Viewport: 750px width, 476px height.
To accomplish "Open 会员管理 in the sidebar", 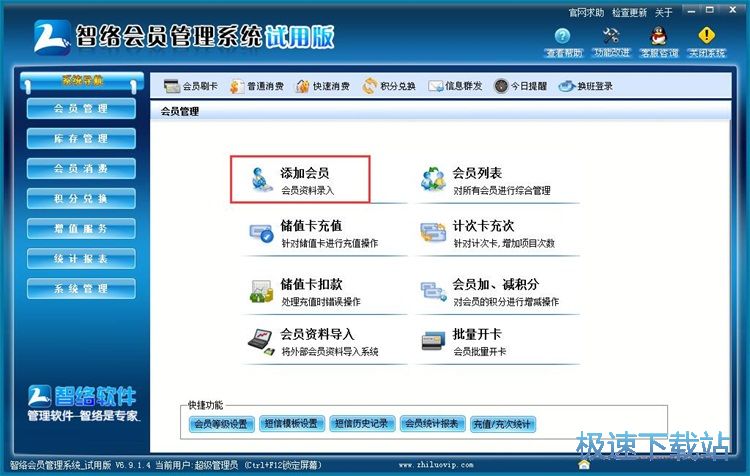I will click(x=81, y=109).
